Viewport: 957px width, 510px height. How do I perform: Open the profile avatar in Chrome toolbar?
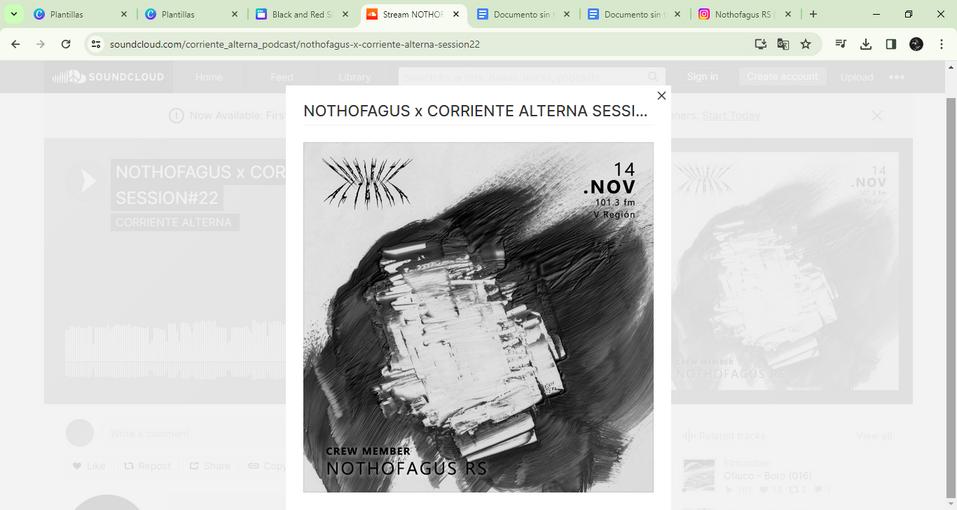[916, 44]
